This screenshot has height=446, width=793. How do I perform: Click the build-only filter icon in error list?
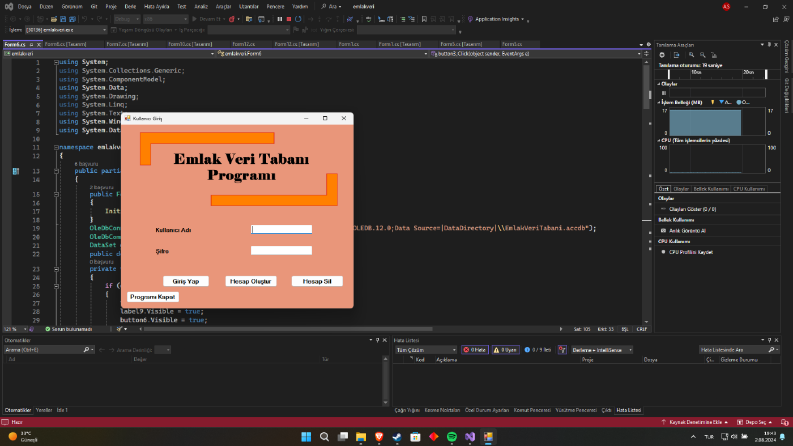(x=562, y=350)
